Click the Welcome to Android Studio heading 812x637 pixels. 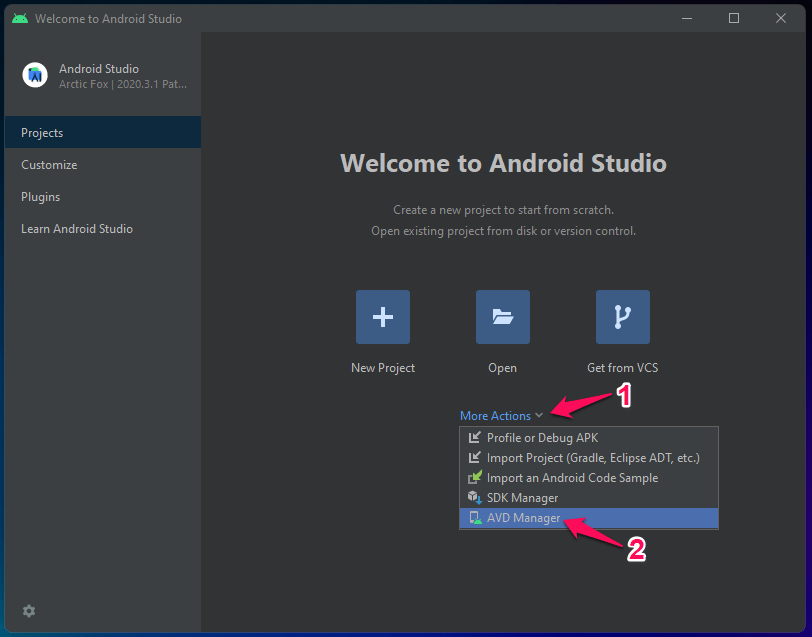[503, 163]
